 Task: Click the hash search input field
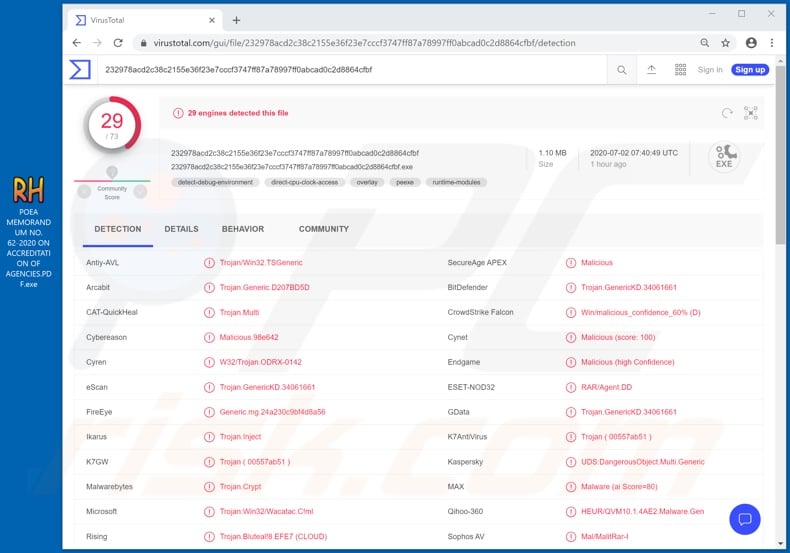[353, 70]
